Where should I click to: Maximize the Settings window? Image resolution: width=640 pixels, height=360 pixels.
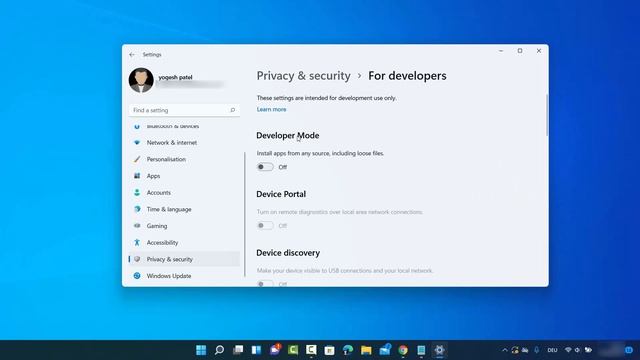coord(520,51)
